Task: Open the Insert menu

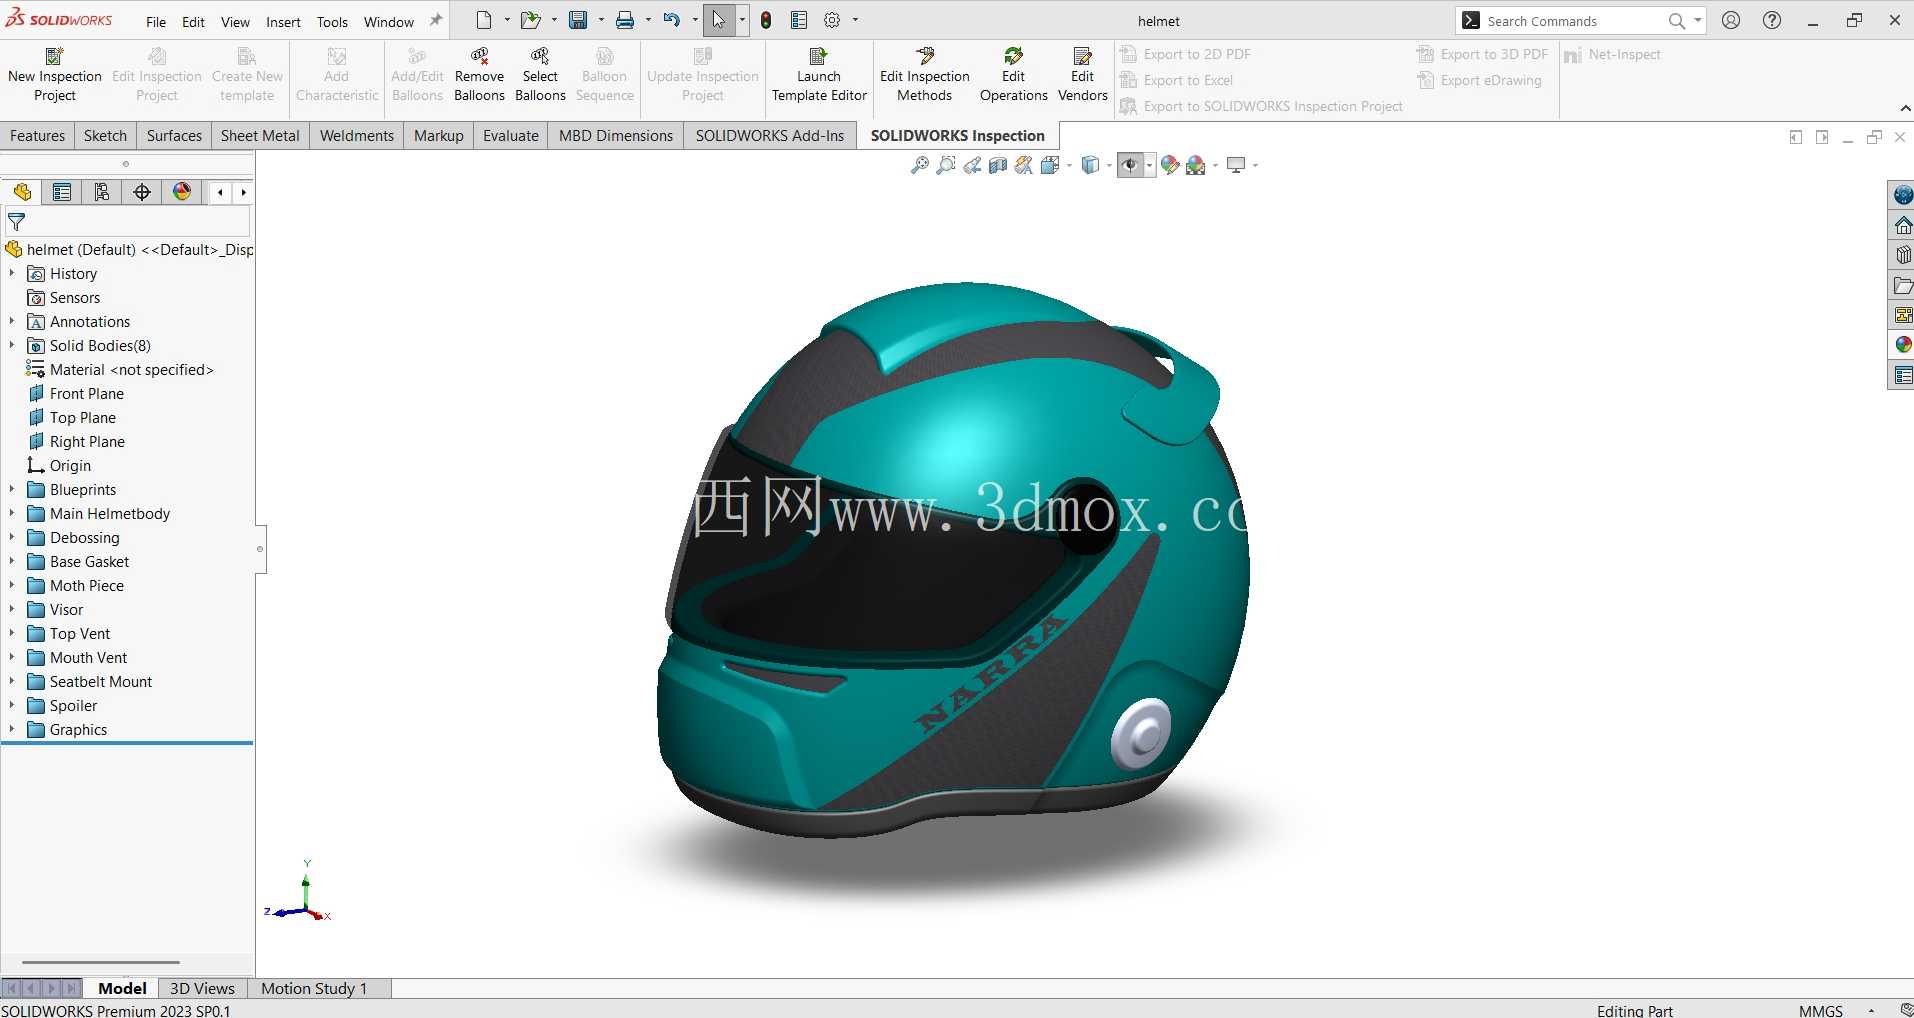Action: [x=283, y=22]
